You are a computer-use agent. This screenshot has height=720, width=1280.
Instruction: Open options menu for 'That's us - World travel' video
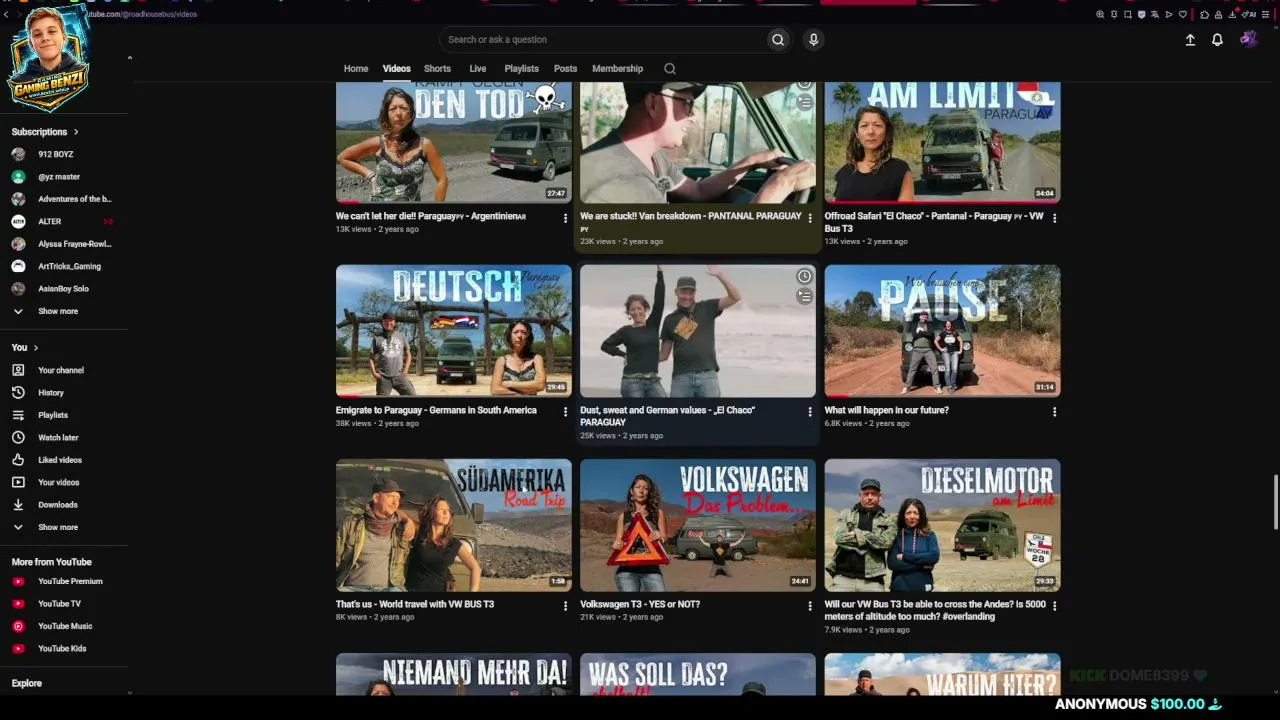pyautogui.click(x=565, y=606)
